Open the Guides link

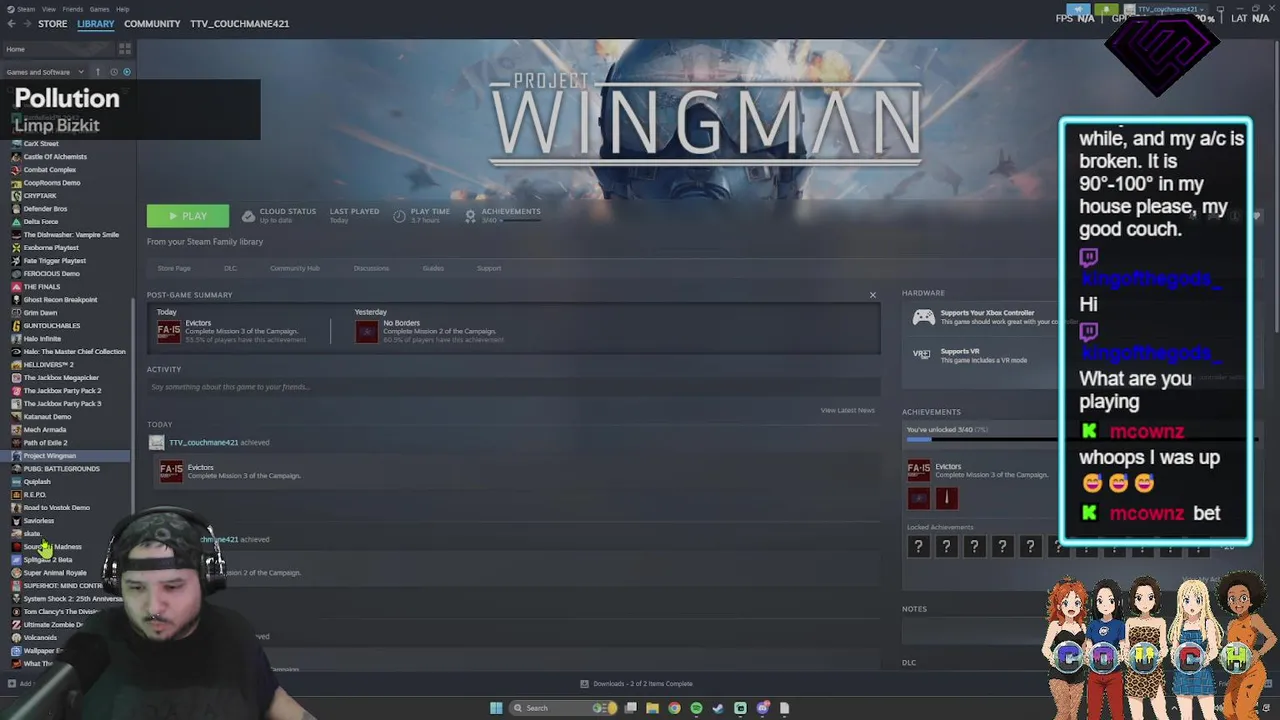coord(433,268)
